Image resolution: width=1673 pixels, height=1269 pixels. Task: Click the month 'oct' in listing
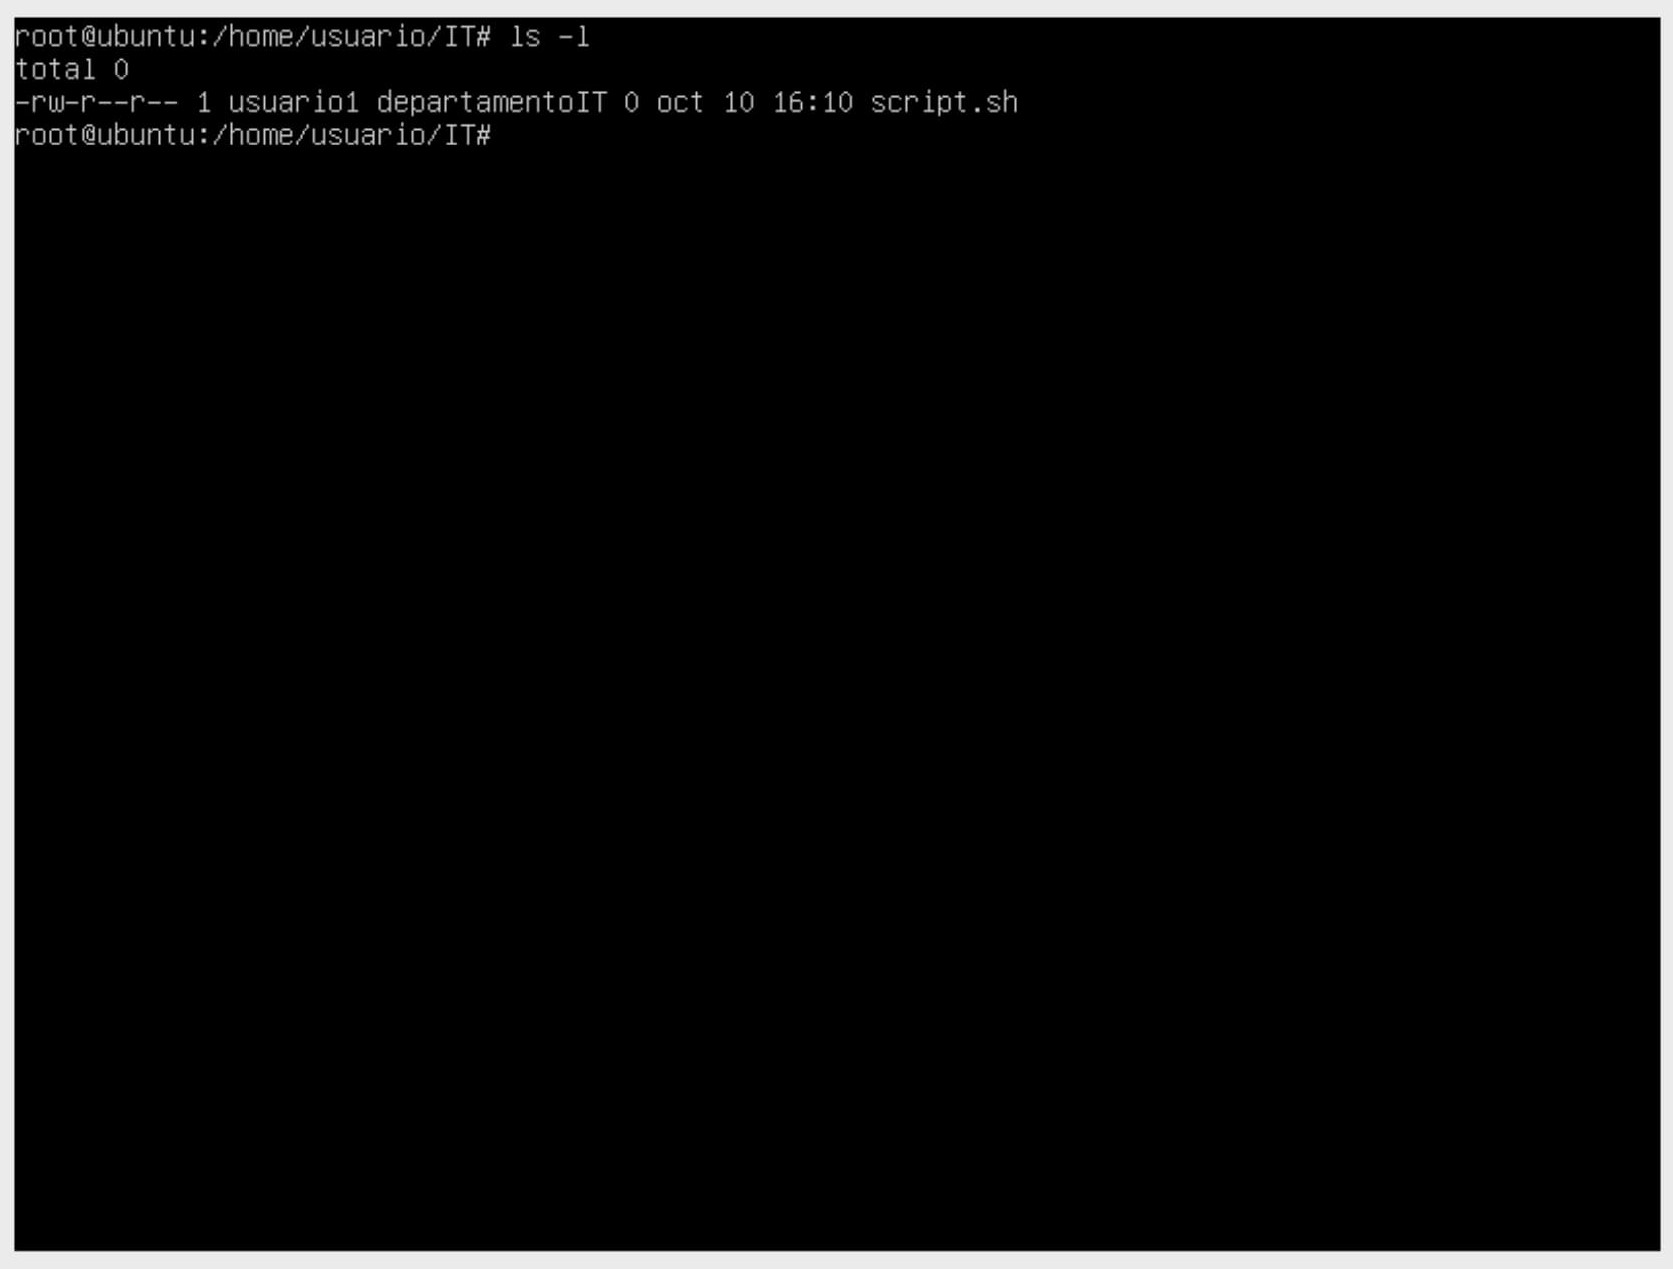681,103
